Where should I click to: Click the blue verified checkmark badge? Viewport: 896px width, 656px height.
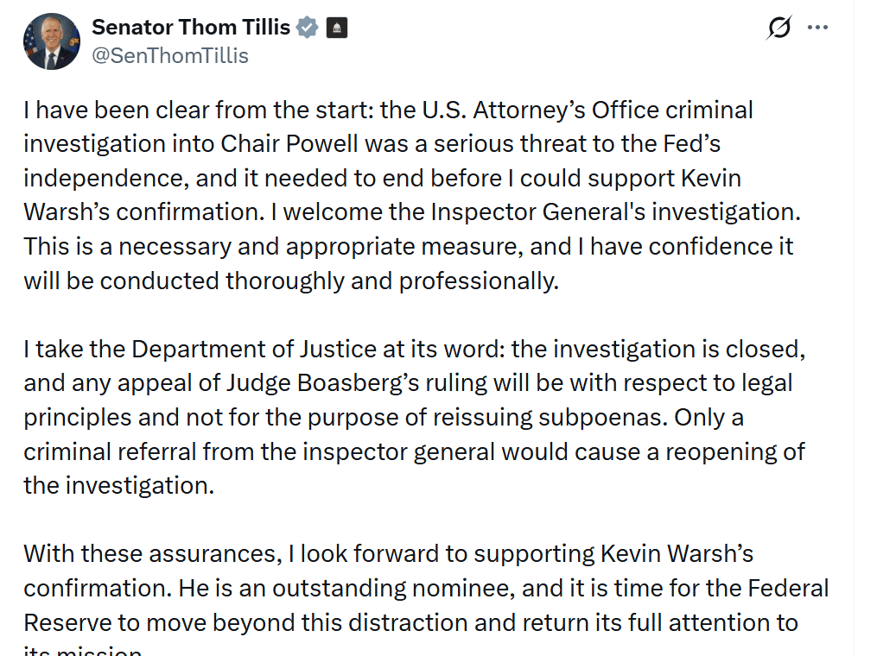pos(308,28)
